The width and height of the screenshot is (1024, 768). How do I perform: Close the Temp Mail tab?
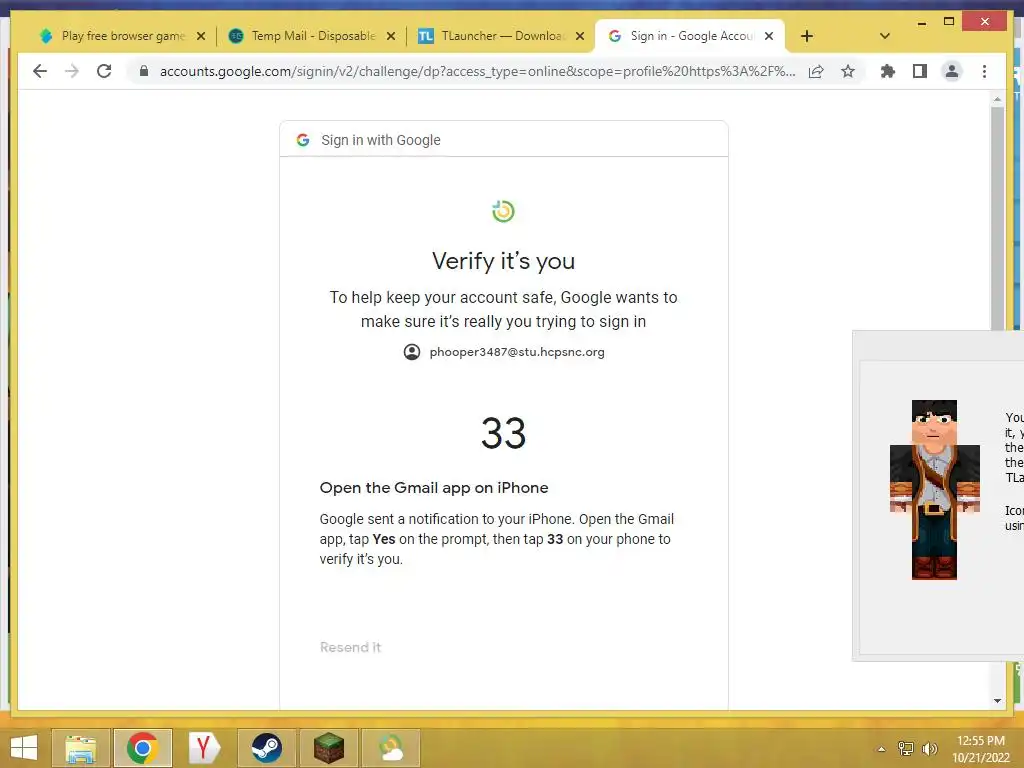tap(391, 36)
